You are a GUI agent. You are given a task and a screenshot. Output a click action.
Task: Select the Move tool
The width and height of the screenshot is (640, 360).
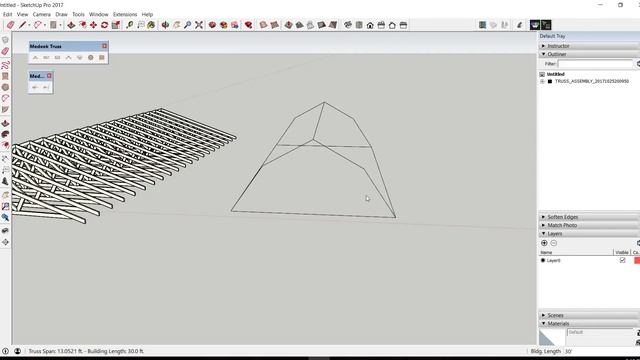click(93, 25)
